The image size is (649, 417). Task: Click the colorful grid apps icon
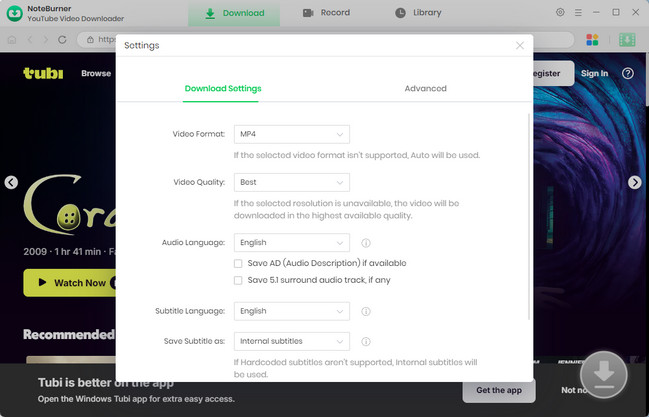click(593, 40)
